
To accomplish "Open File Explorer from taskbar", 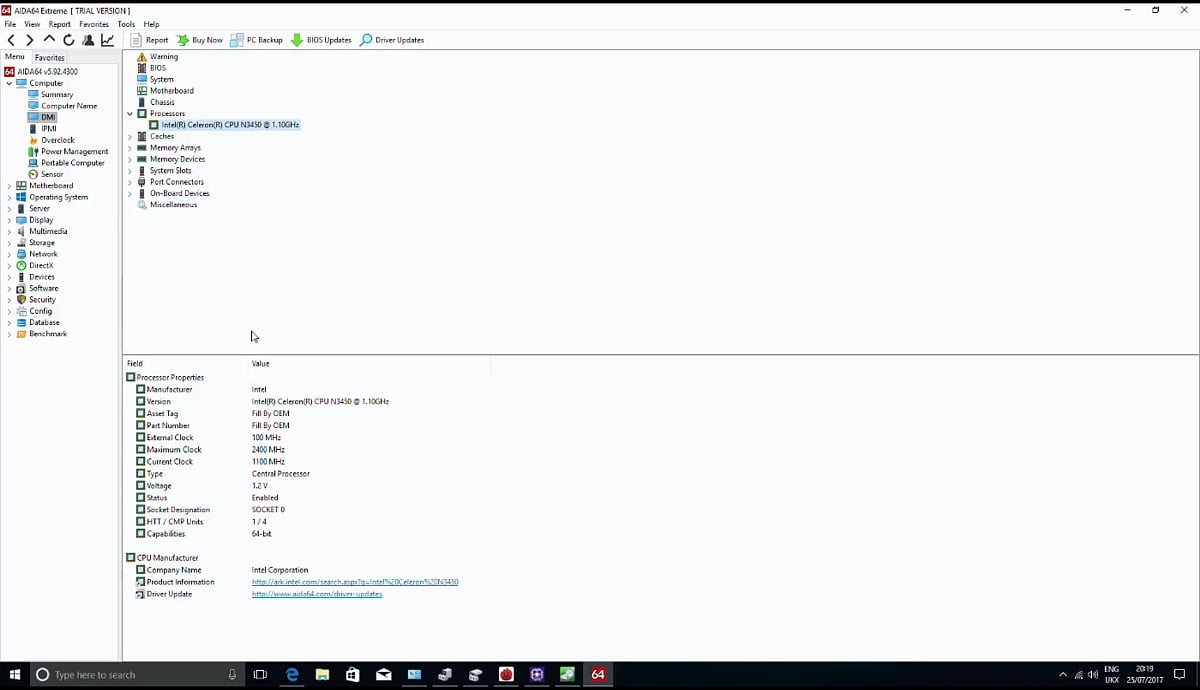I will coord(322,675).
